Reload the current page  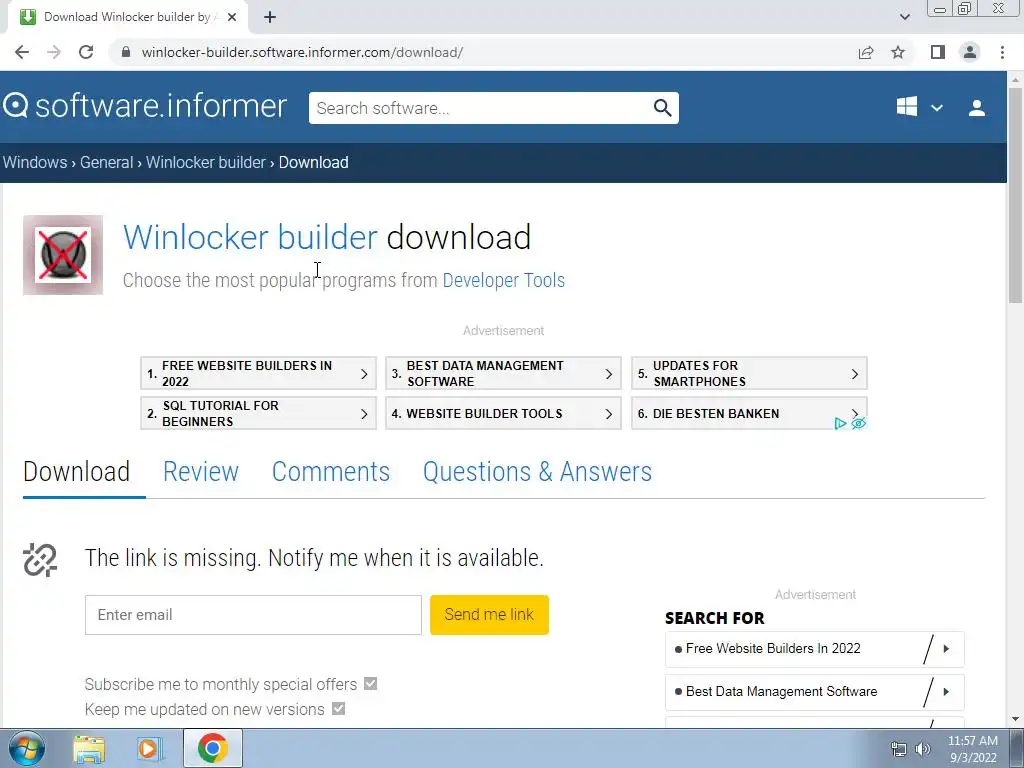pyautogui.click(x=86, y=52)
